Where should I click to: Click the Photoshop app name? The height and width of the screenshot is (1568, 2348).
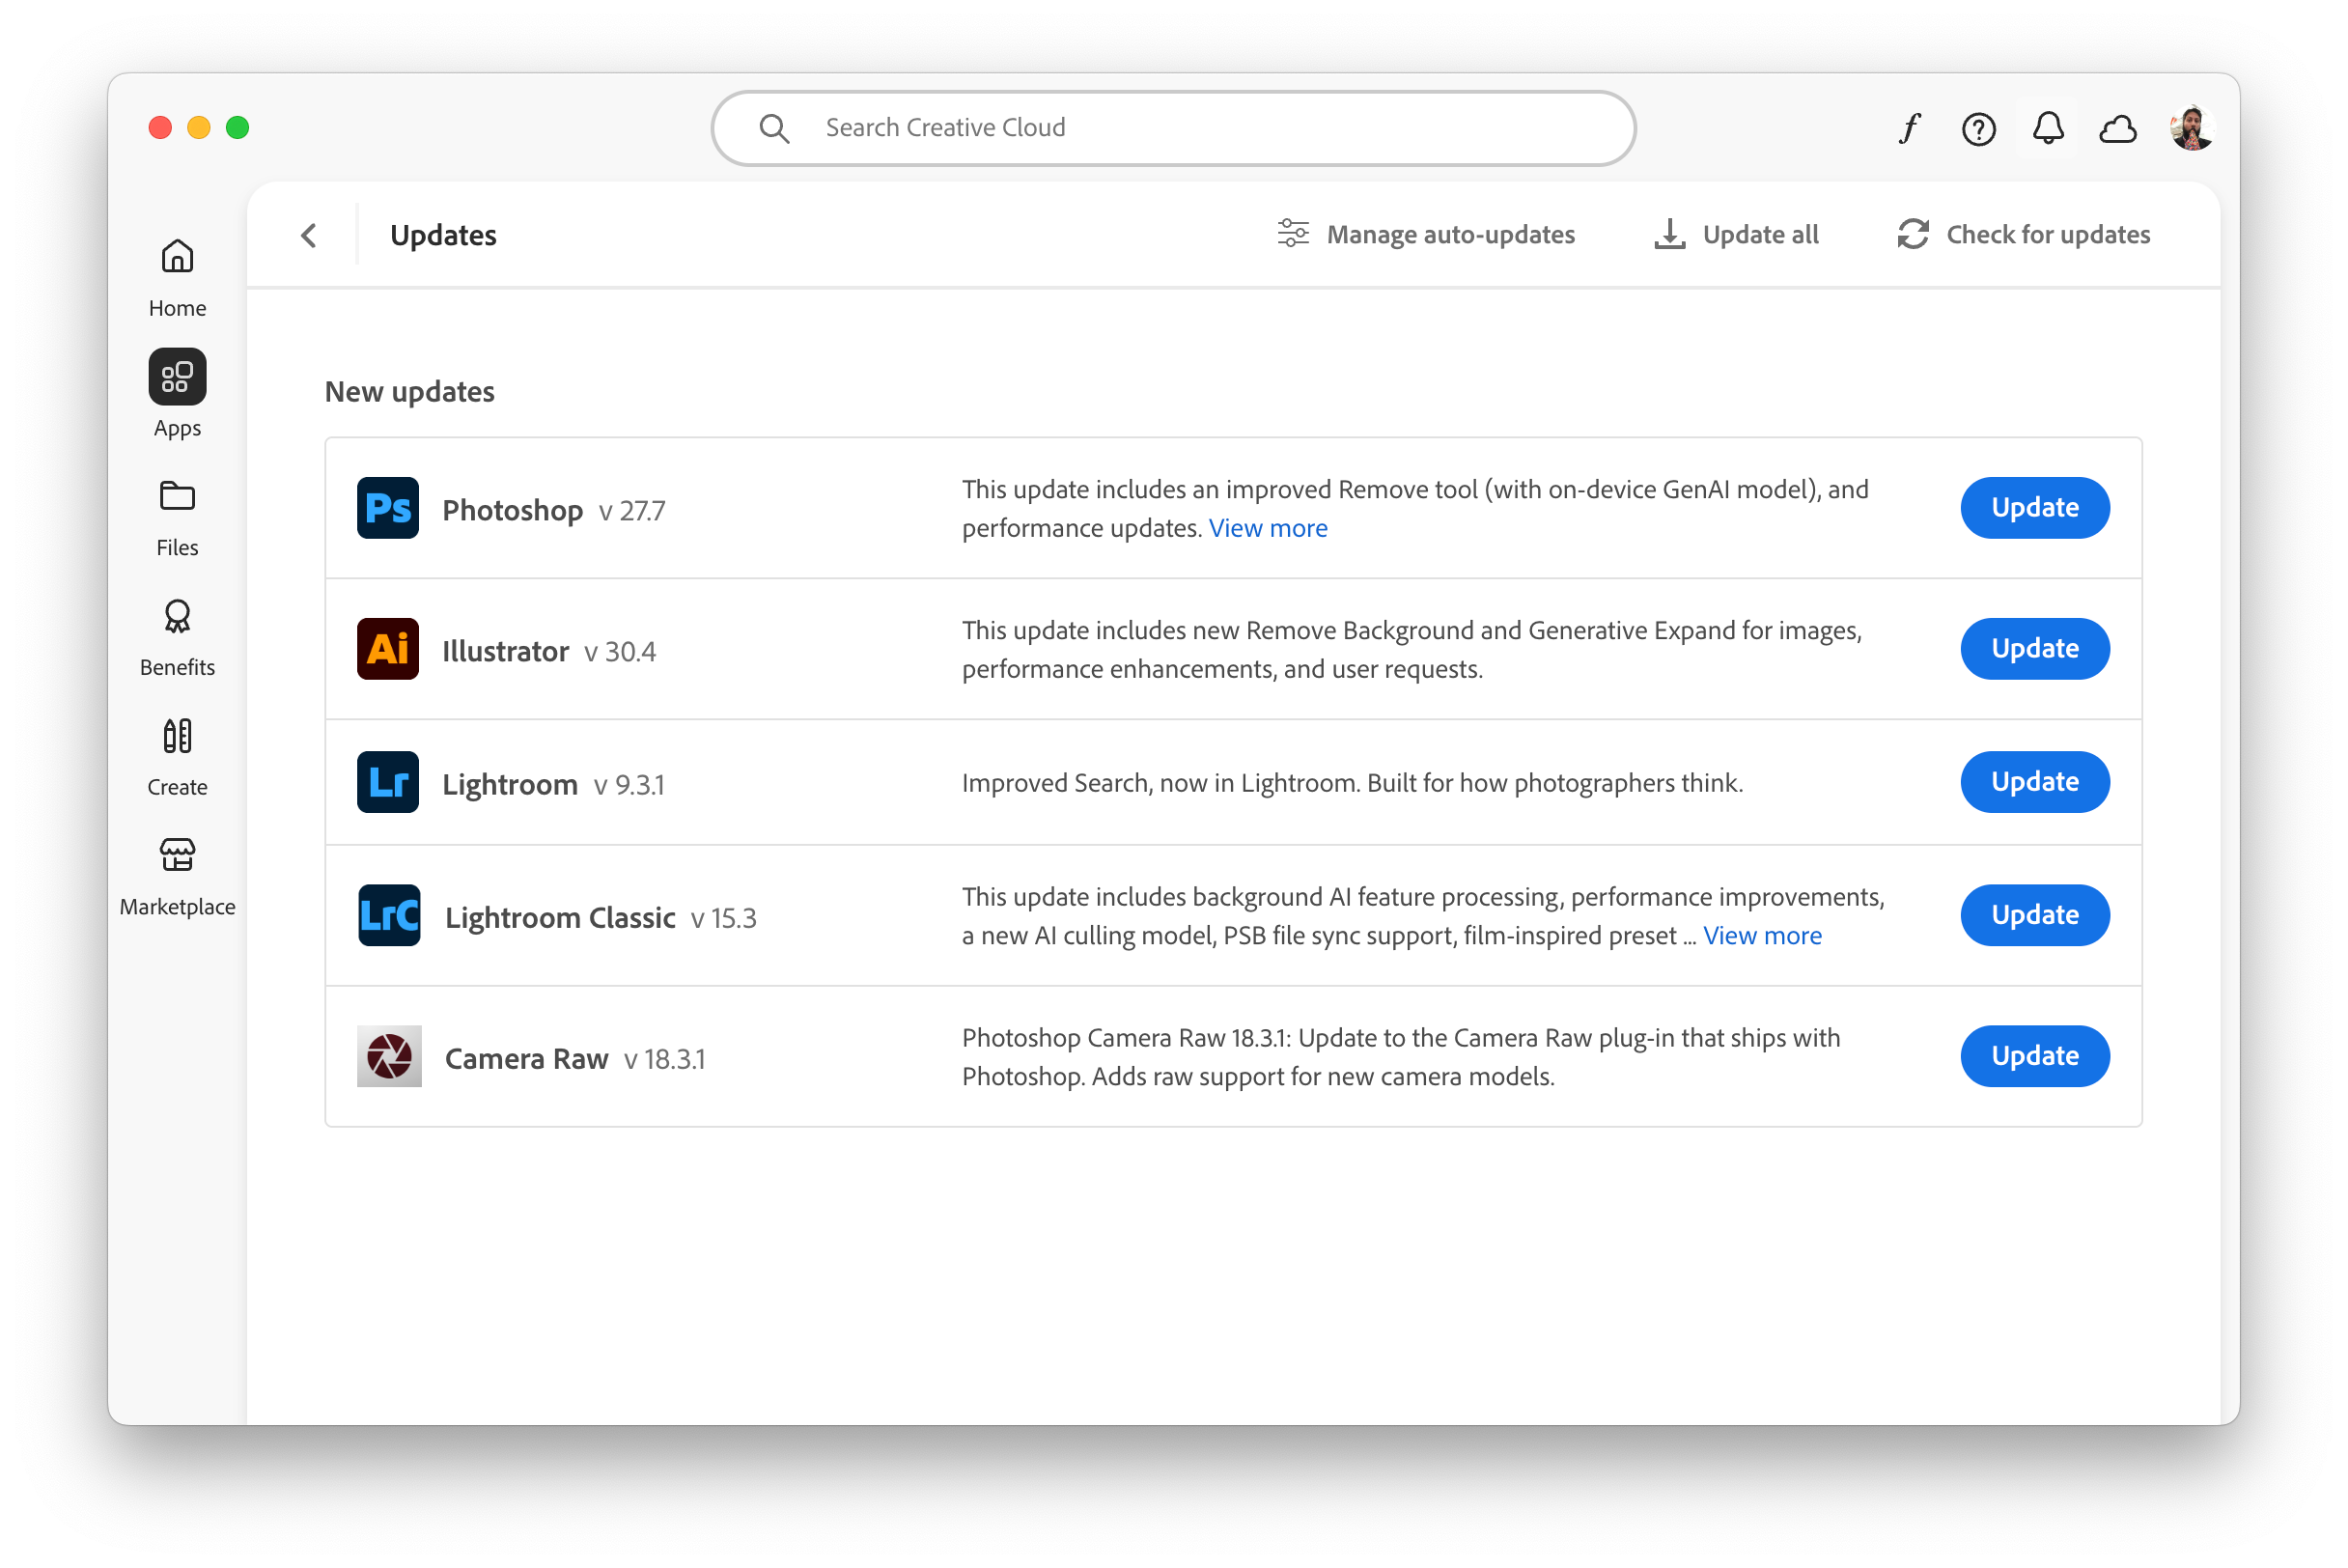pyautogui.click(x=512, y=510)
